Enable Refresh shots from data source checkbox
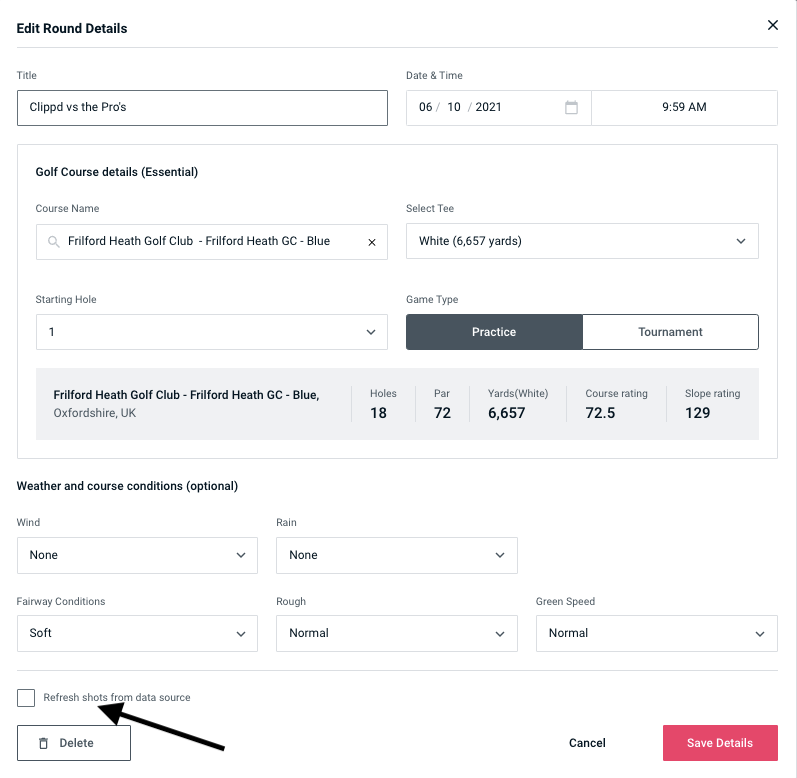 [26, 698]
